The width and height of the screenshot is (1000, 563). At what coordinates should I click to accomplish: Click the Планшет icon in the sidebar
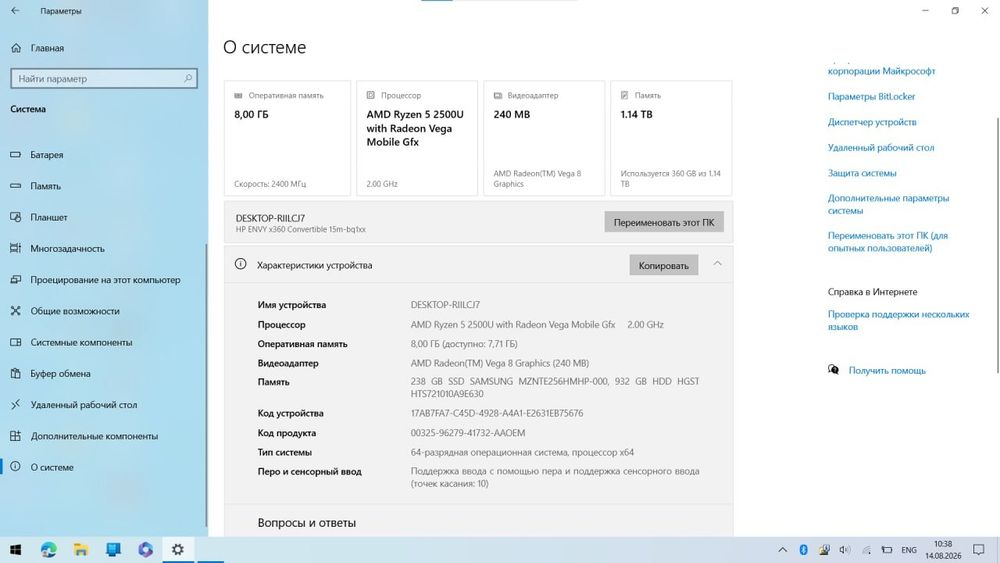(x=16, y=217)
